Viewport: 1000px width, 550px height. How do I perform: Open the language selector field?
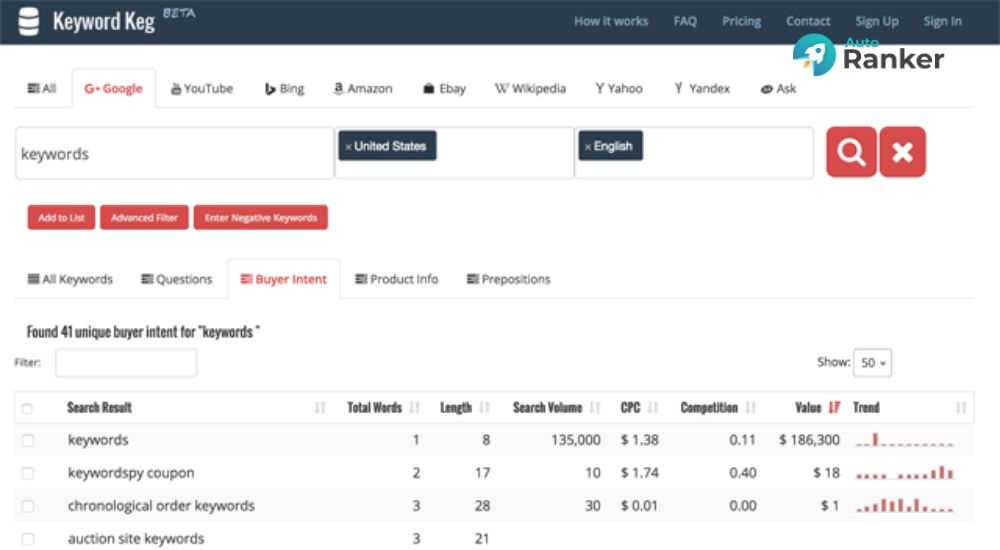tap(694, 153)
